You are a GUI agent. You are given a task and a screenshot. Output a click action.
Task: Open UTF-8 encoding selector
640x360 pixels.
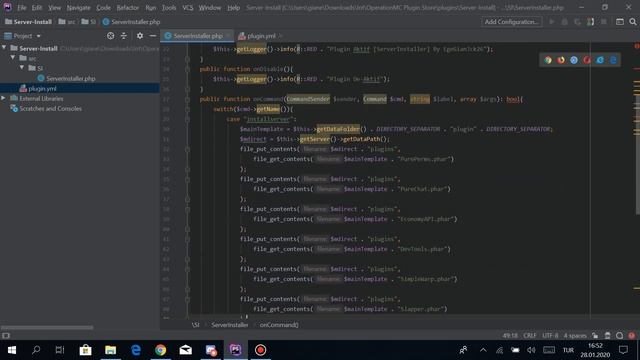pyautogui.click(x=550, y=336)
